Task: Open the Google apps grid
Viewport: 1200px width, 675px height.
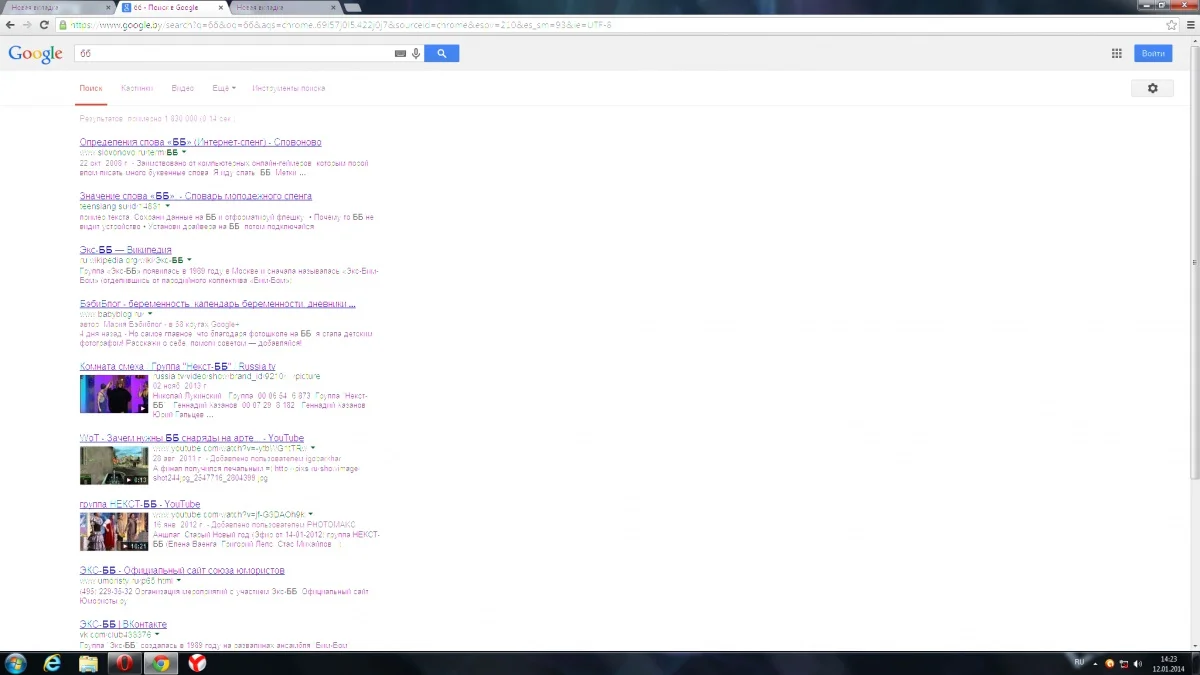Action: (x=1117, y=53)
